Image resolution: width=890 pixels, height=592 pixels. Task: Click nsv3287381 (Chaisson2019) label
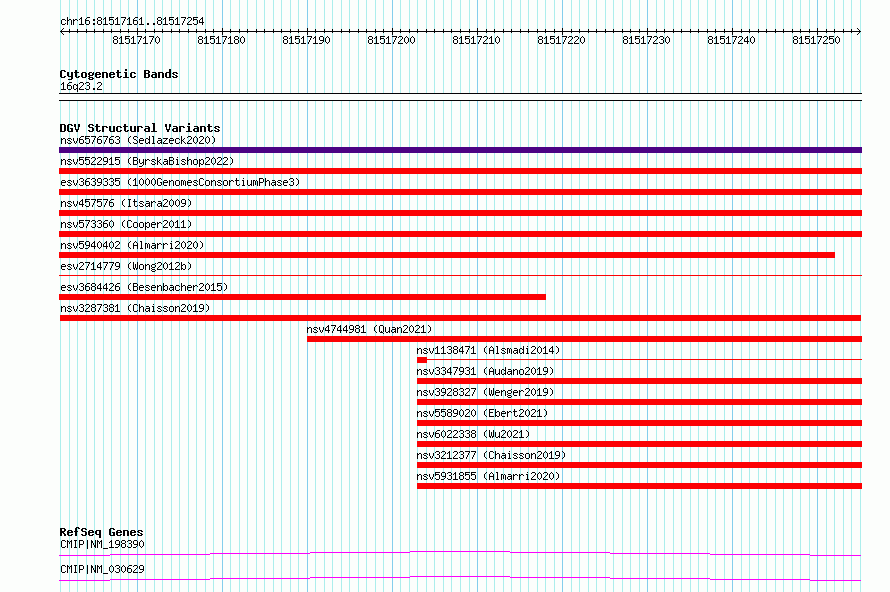135,308
